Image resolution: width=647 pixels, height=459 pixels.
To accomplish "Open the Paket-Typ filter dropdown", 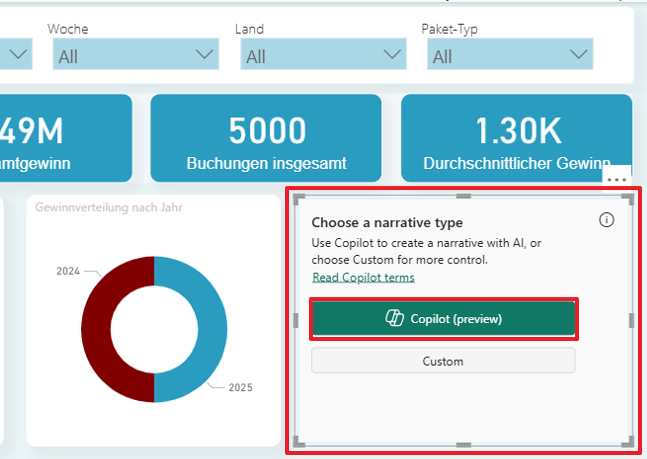I will click(510, 54).
